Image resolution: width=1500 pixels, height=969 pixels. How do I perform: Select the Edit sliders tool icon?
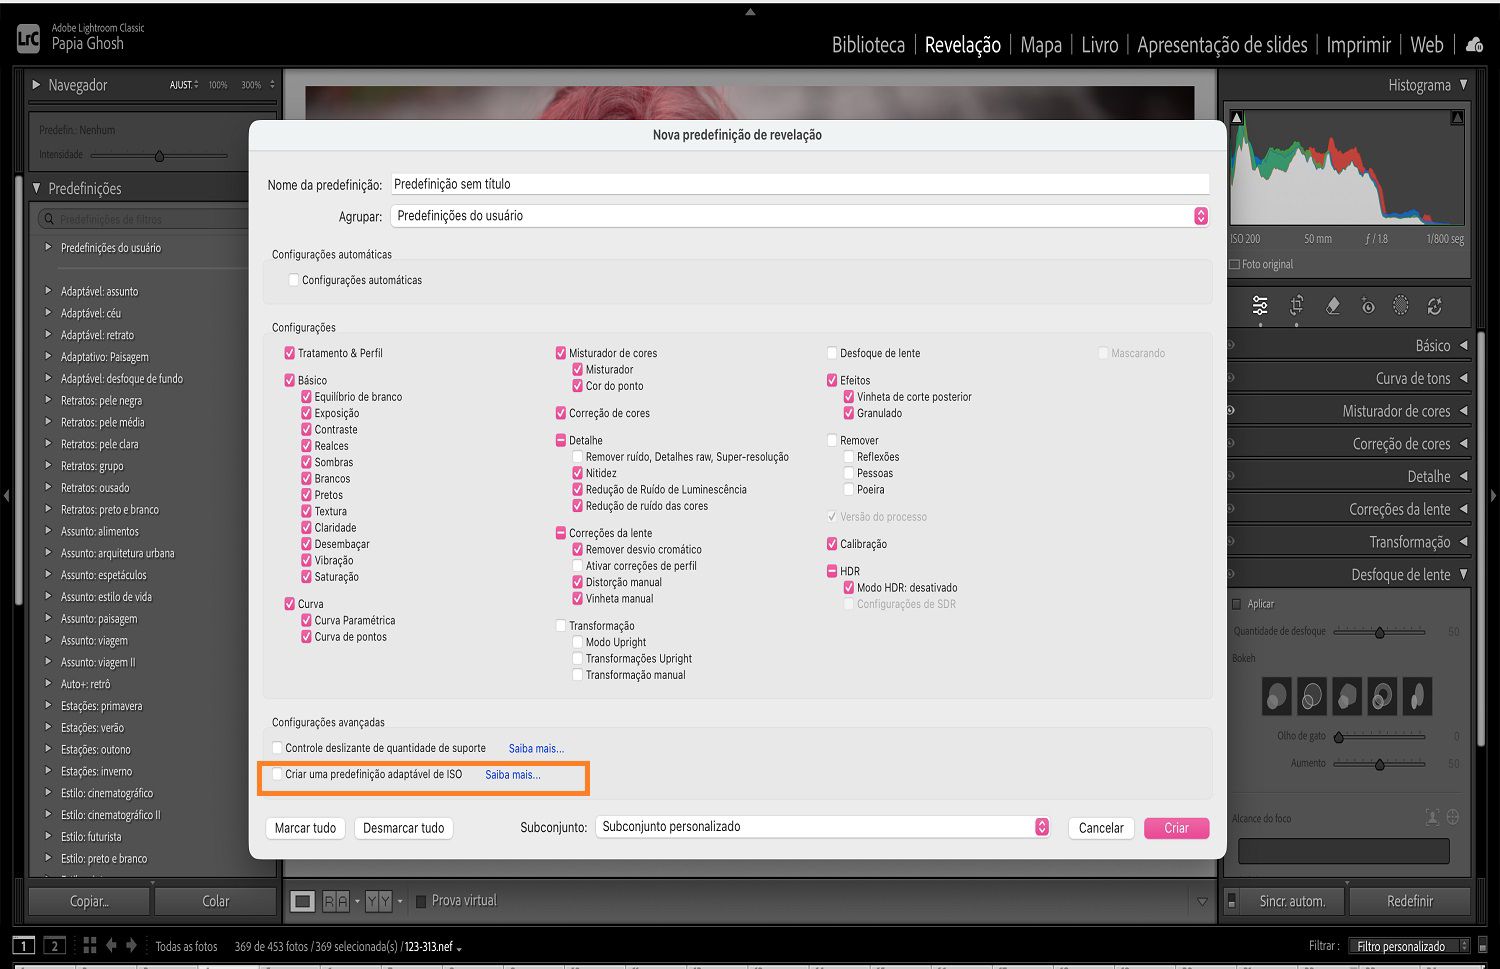1260,306
